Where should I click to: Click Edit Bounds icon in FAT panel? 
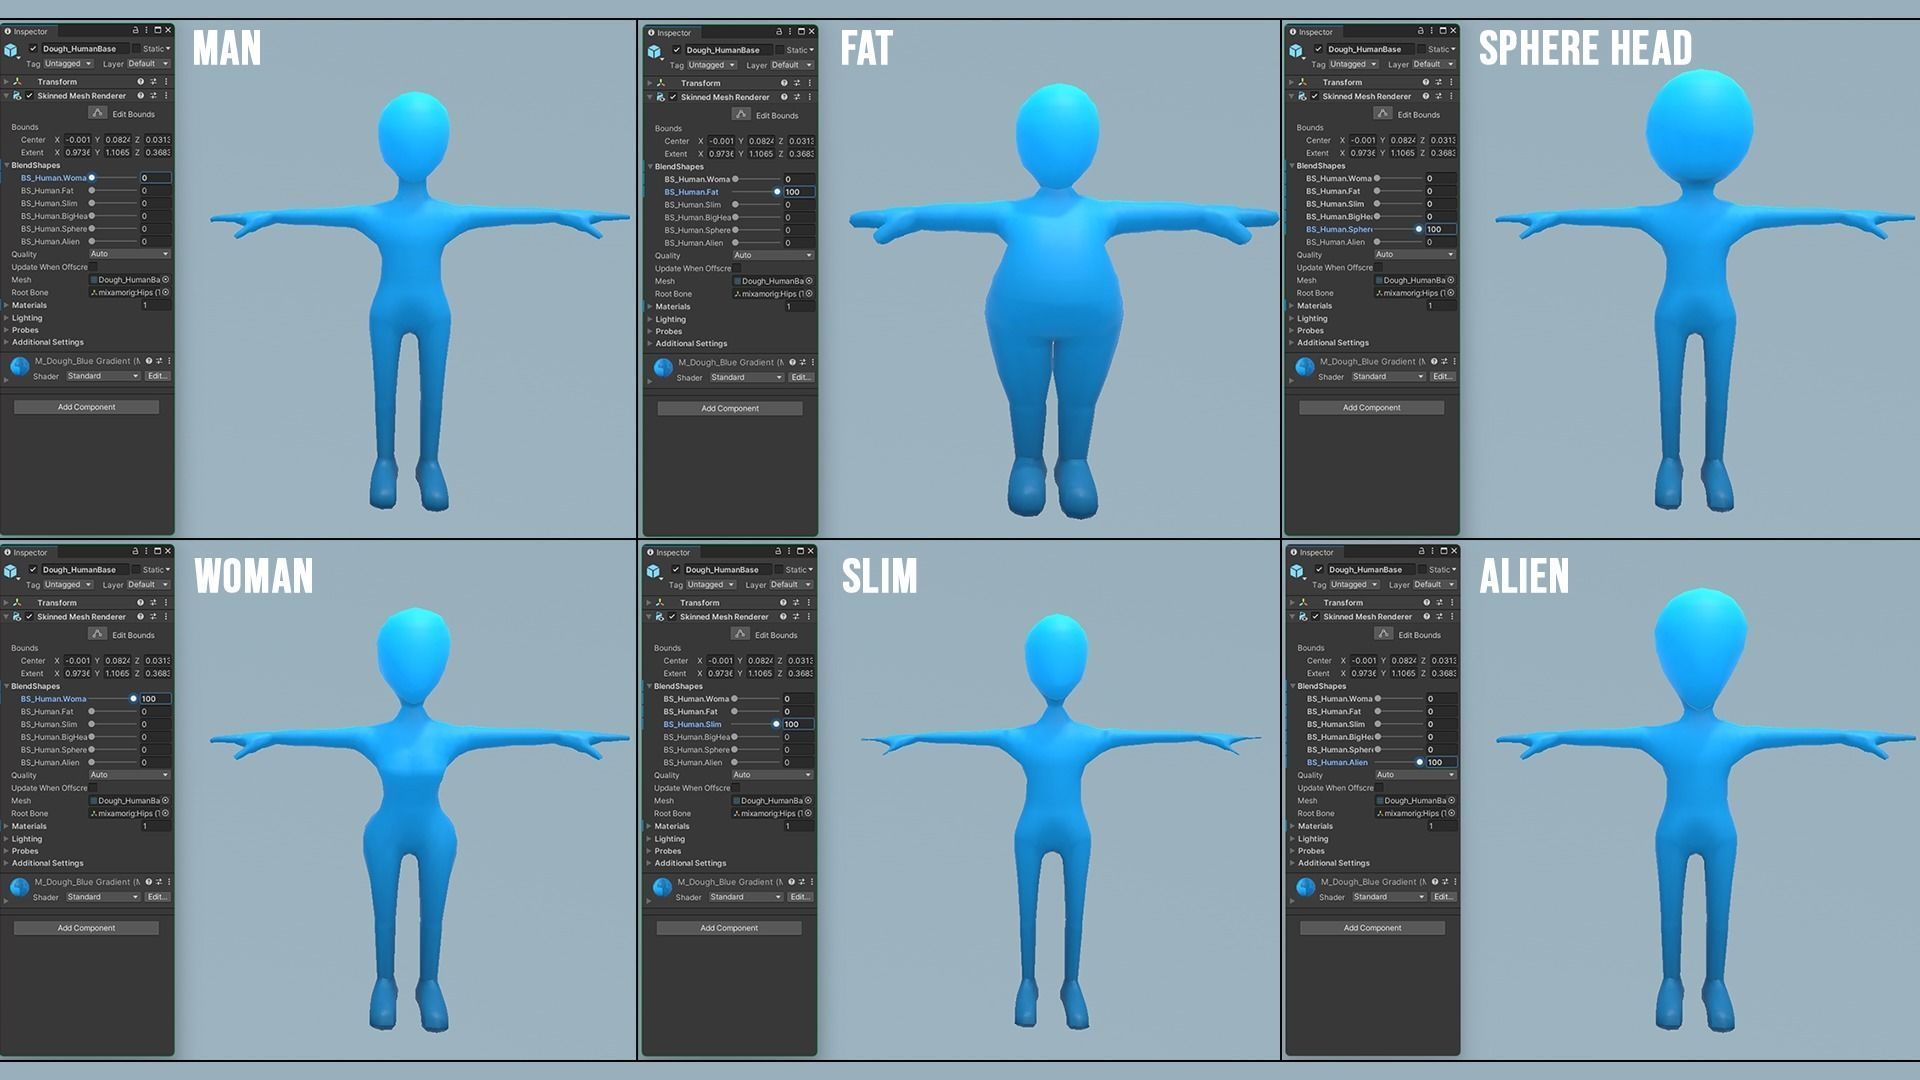[x=741, y=114]
